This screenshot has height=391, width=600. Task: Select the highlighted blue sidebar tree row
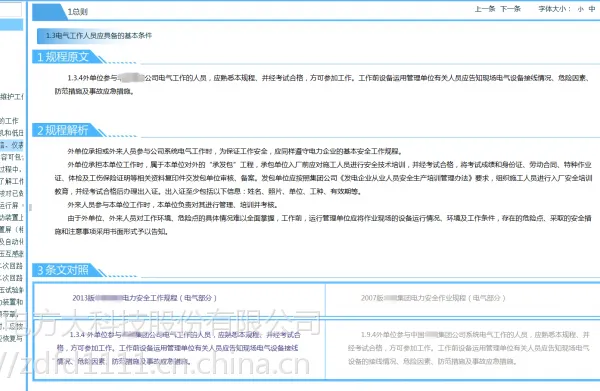coord(11,145)
